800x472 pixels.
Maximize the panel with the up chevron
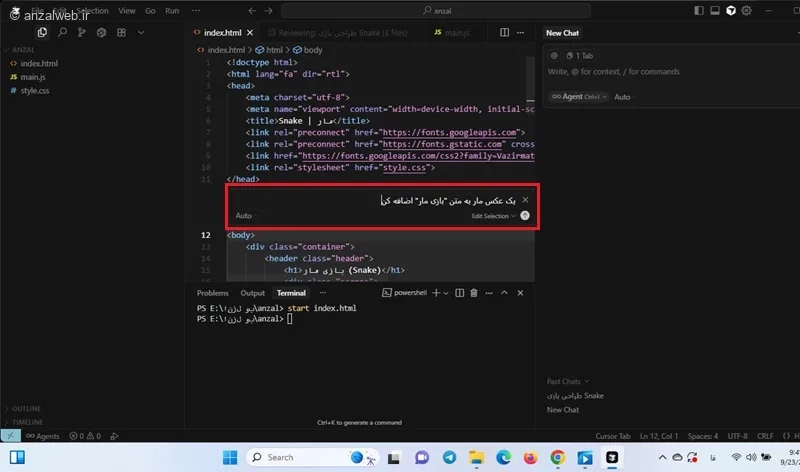coord(504,293)
